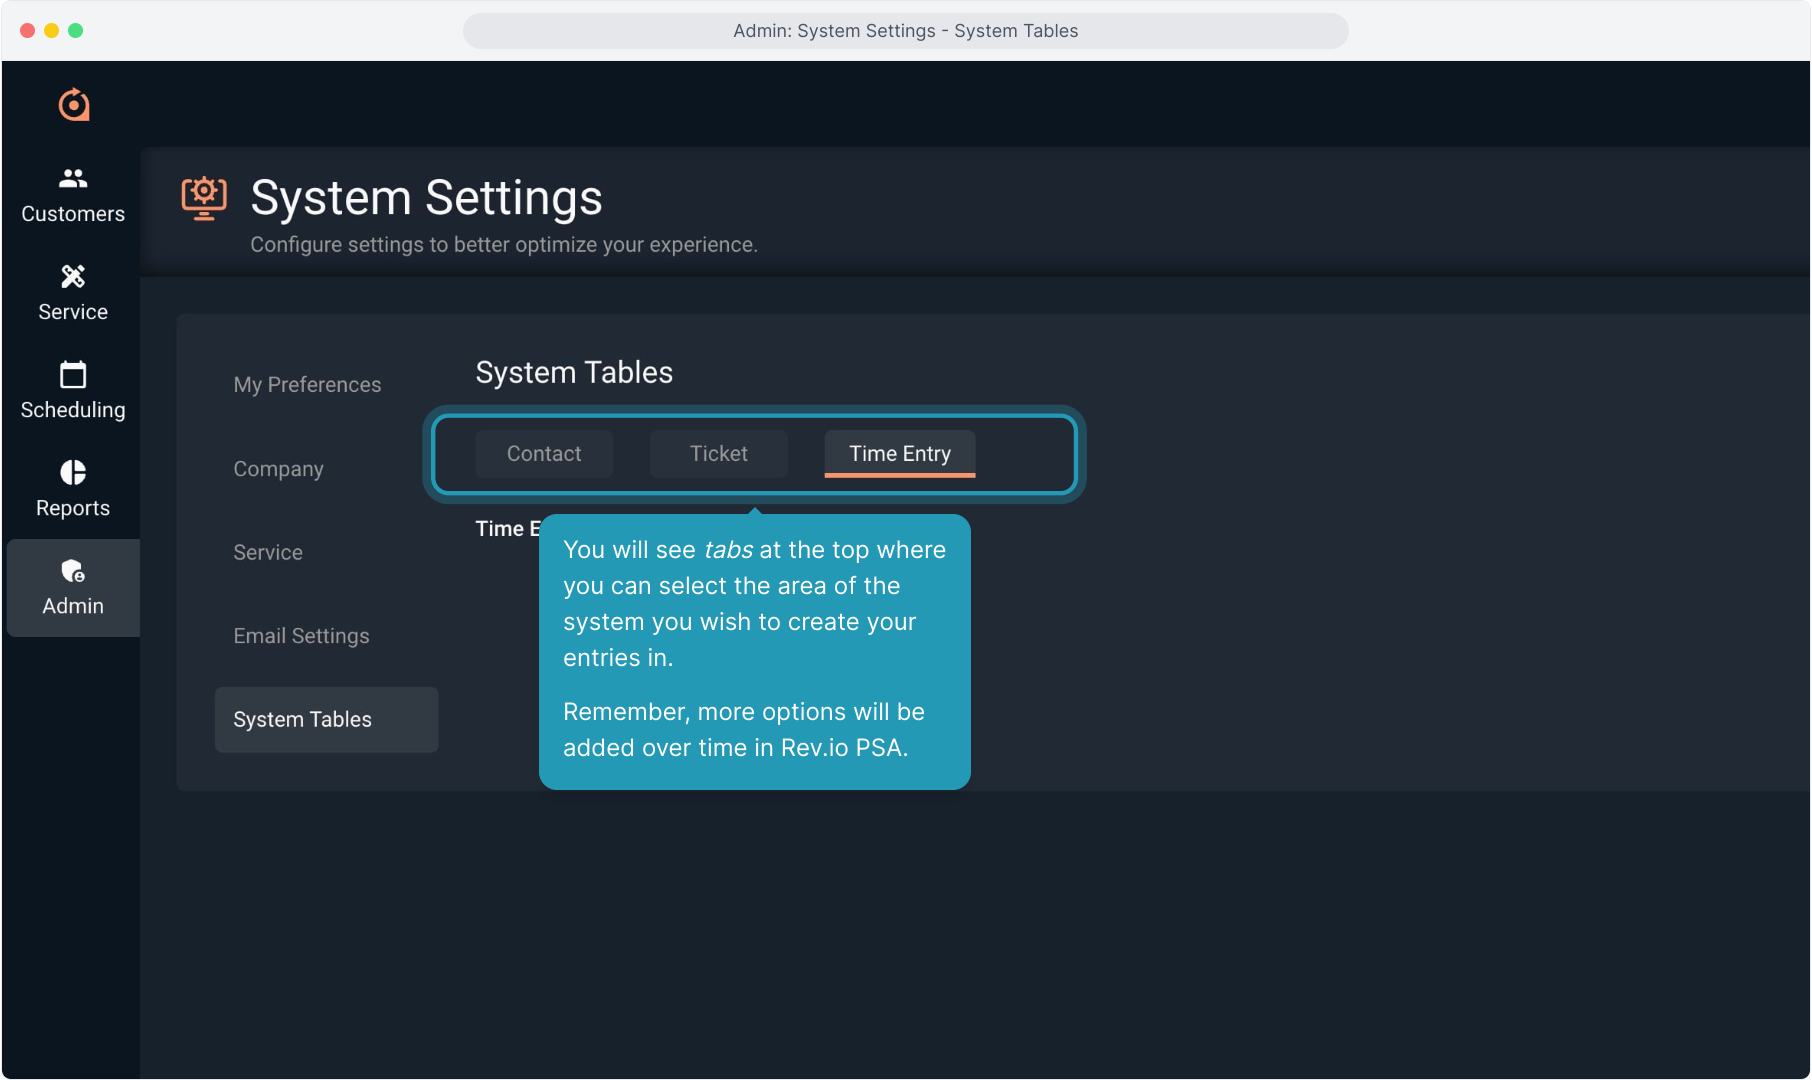Click the Rev.io logo icon
The height and width of the screenshot is (1080, 1812).
point(73,104)
